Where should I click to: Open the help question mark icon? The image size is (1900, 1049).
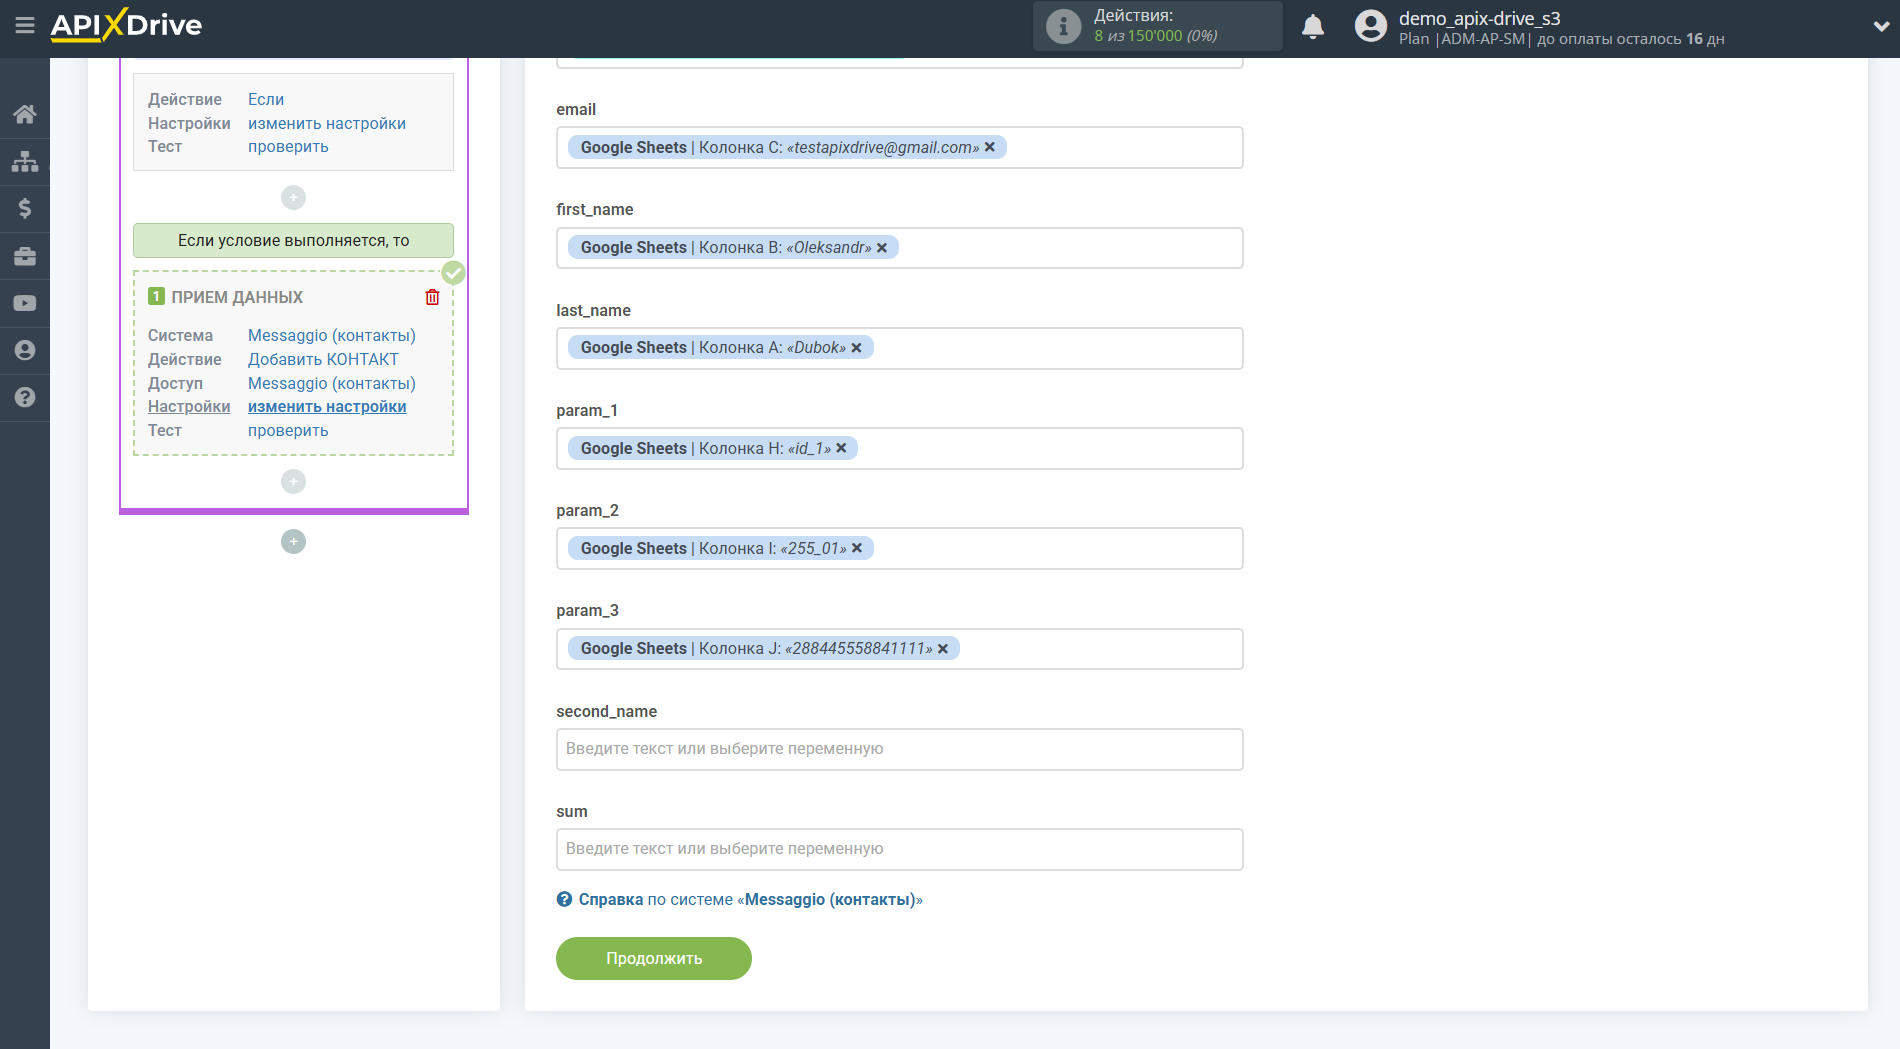(x=25, y=397)
